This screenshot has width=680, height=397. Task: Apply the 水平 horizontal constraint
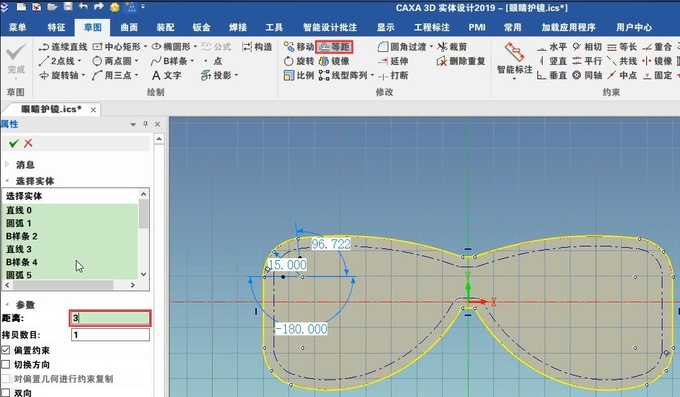coord(552,47)
